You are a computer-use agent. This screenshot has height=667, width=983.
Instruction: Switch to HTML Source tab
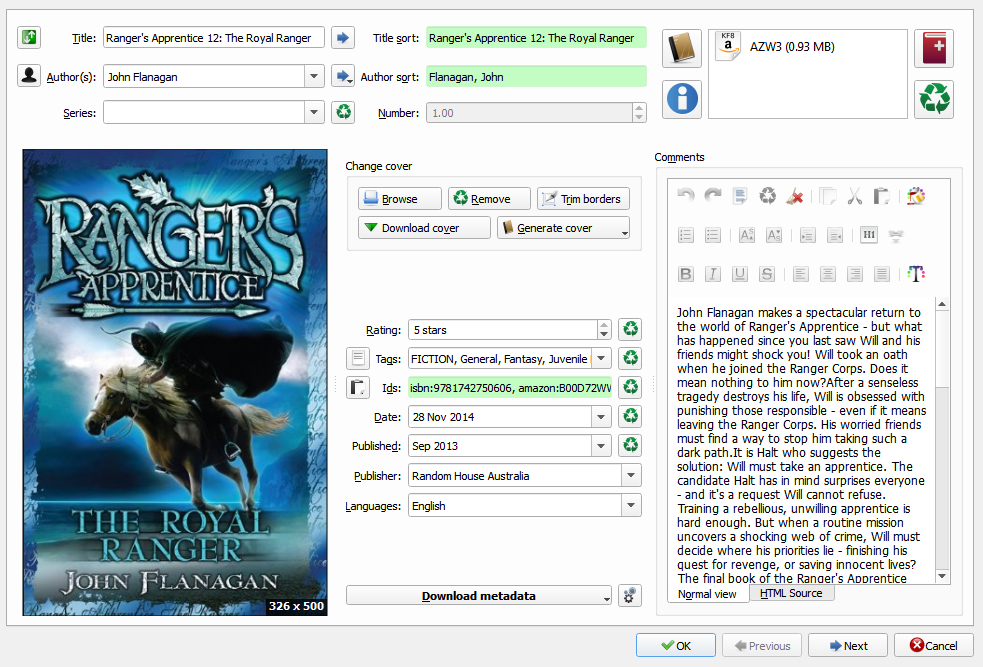click(791, 593)
